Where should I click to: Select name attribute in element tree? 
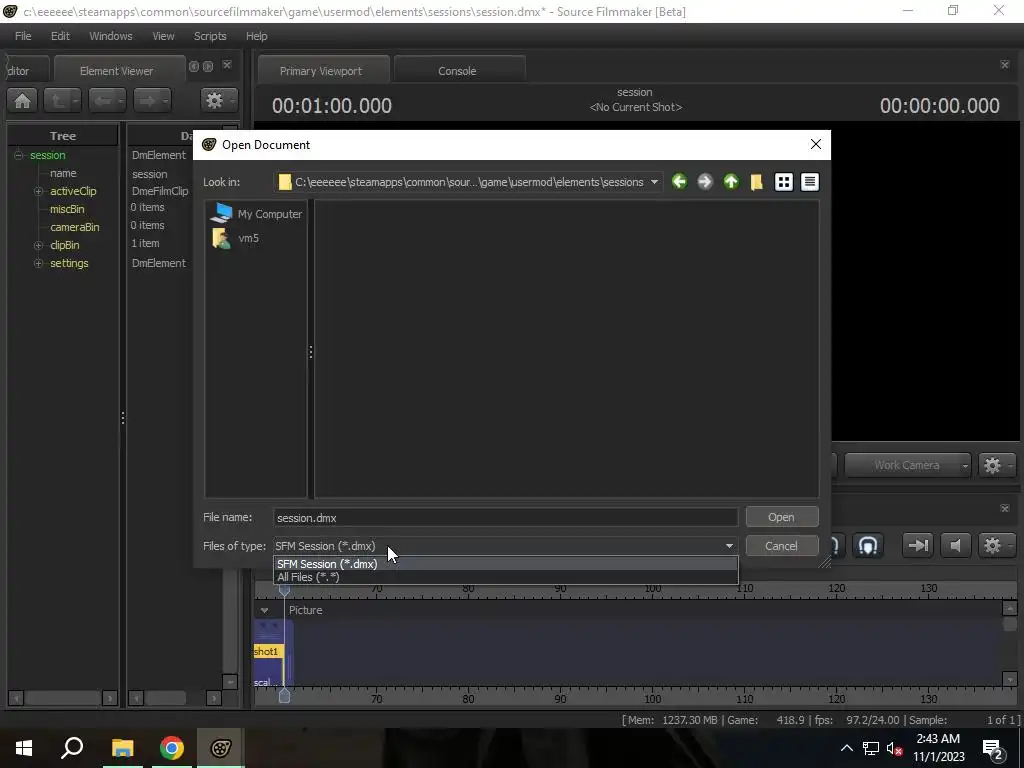click(x=63, y=173)
